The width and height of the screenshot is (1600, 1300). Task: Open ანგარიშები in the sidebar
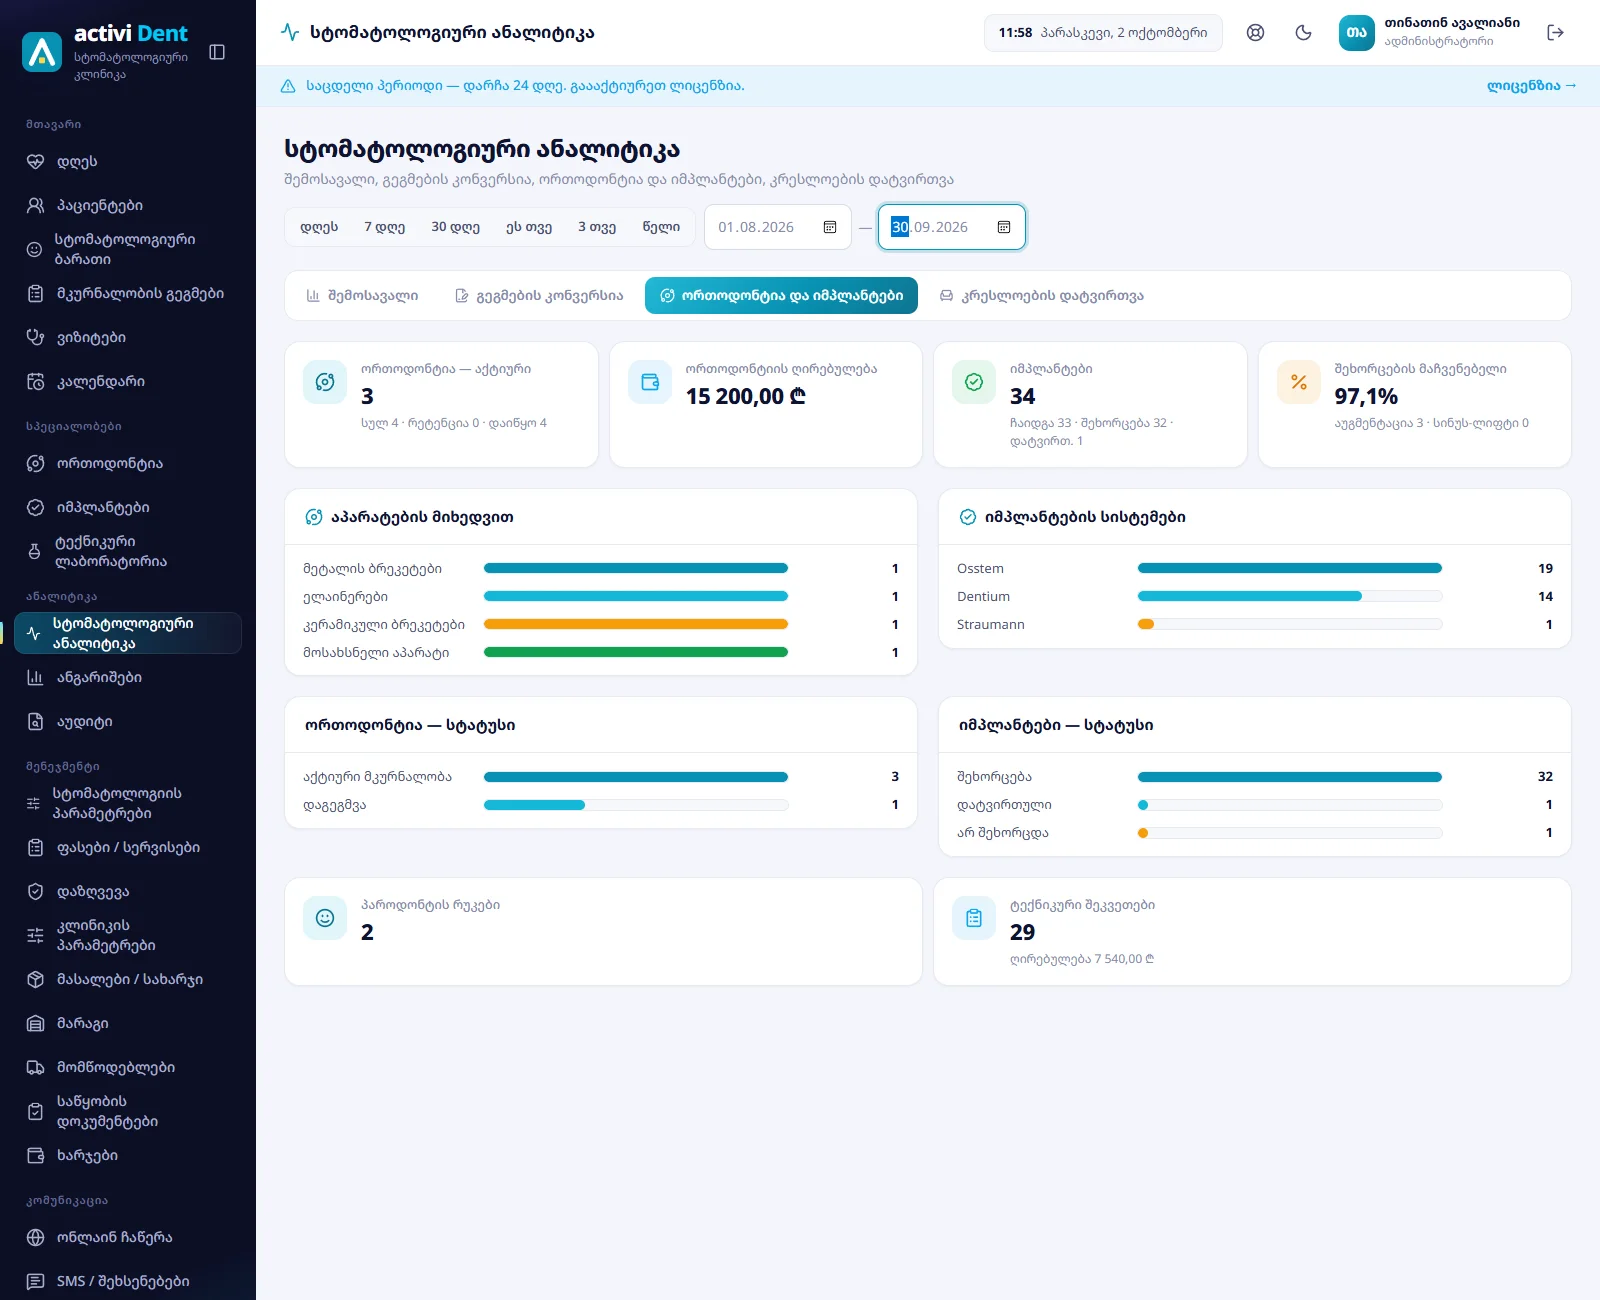(x=128, y=677)
